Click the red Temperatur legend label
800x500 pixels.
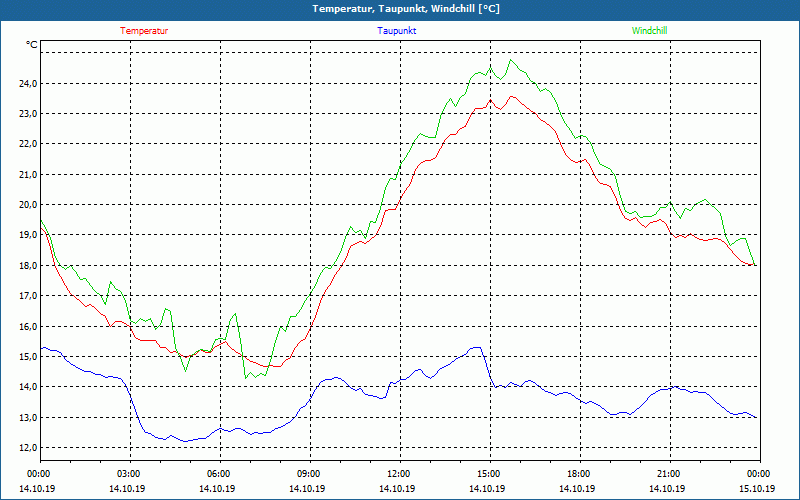click(144, 30)
